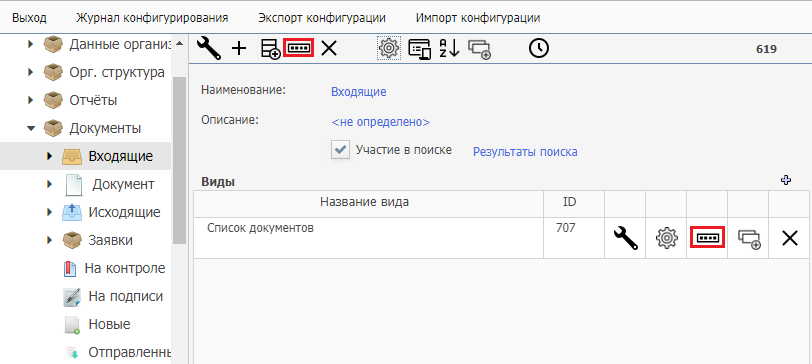Click the Список документов cell

click(369, 238)
